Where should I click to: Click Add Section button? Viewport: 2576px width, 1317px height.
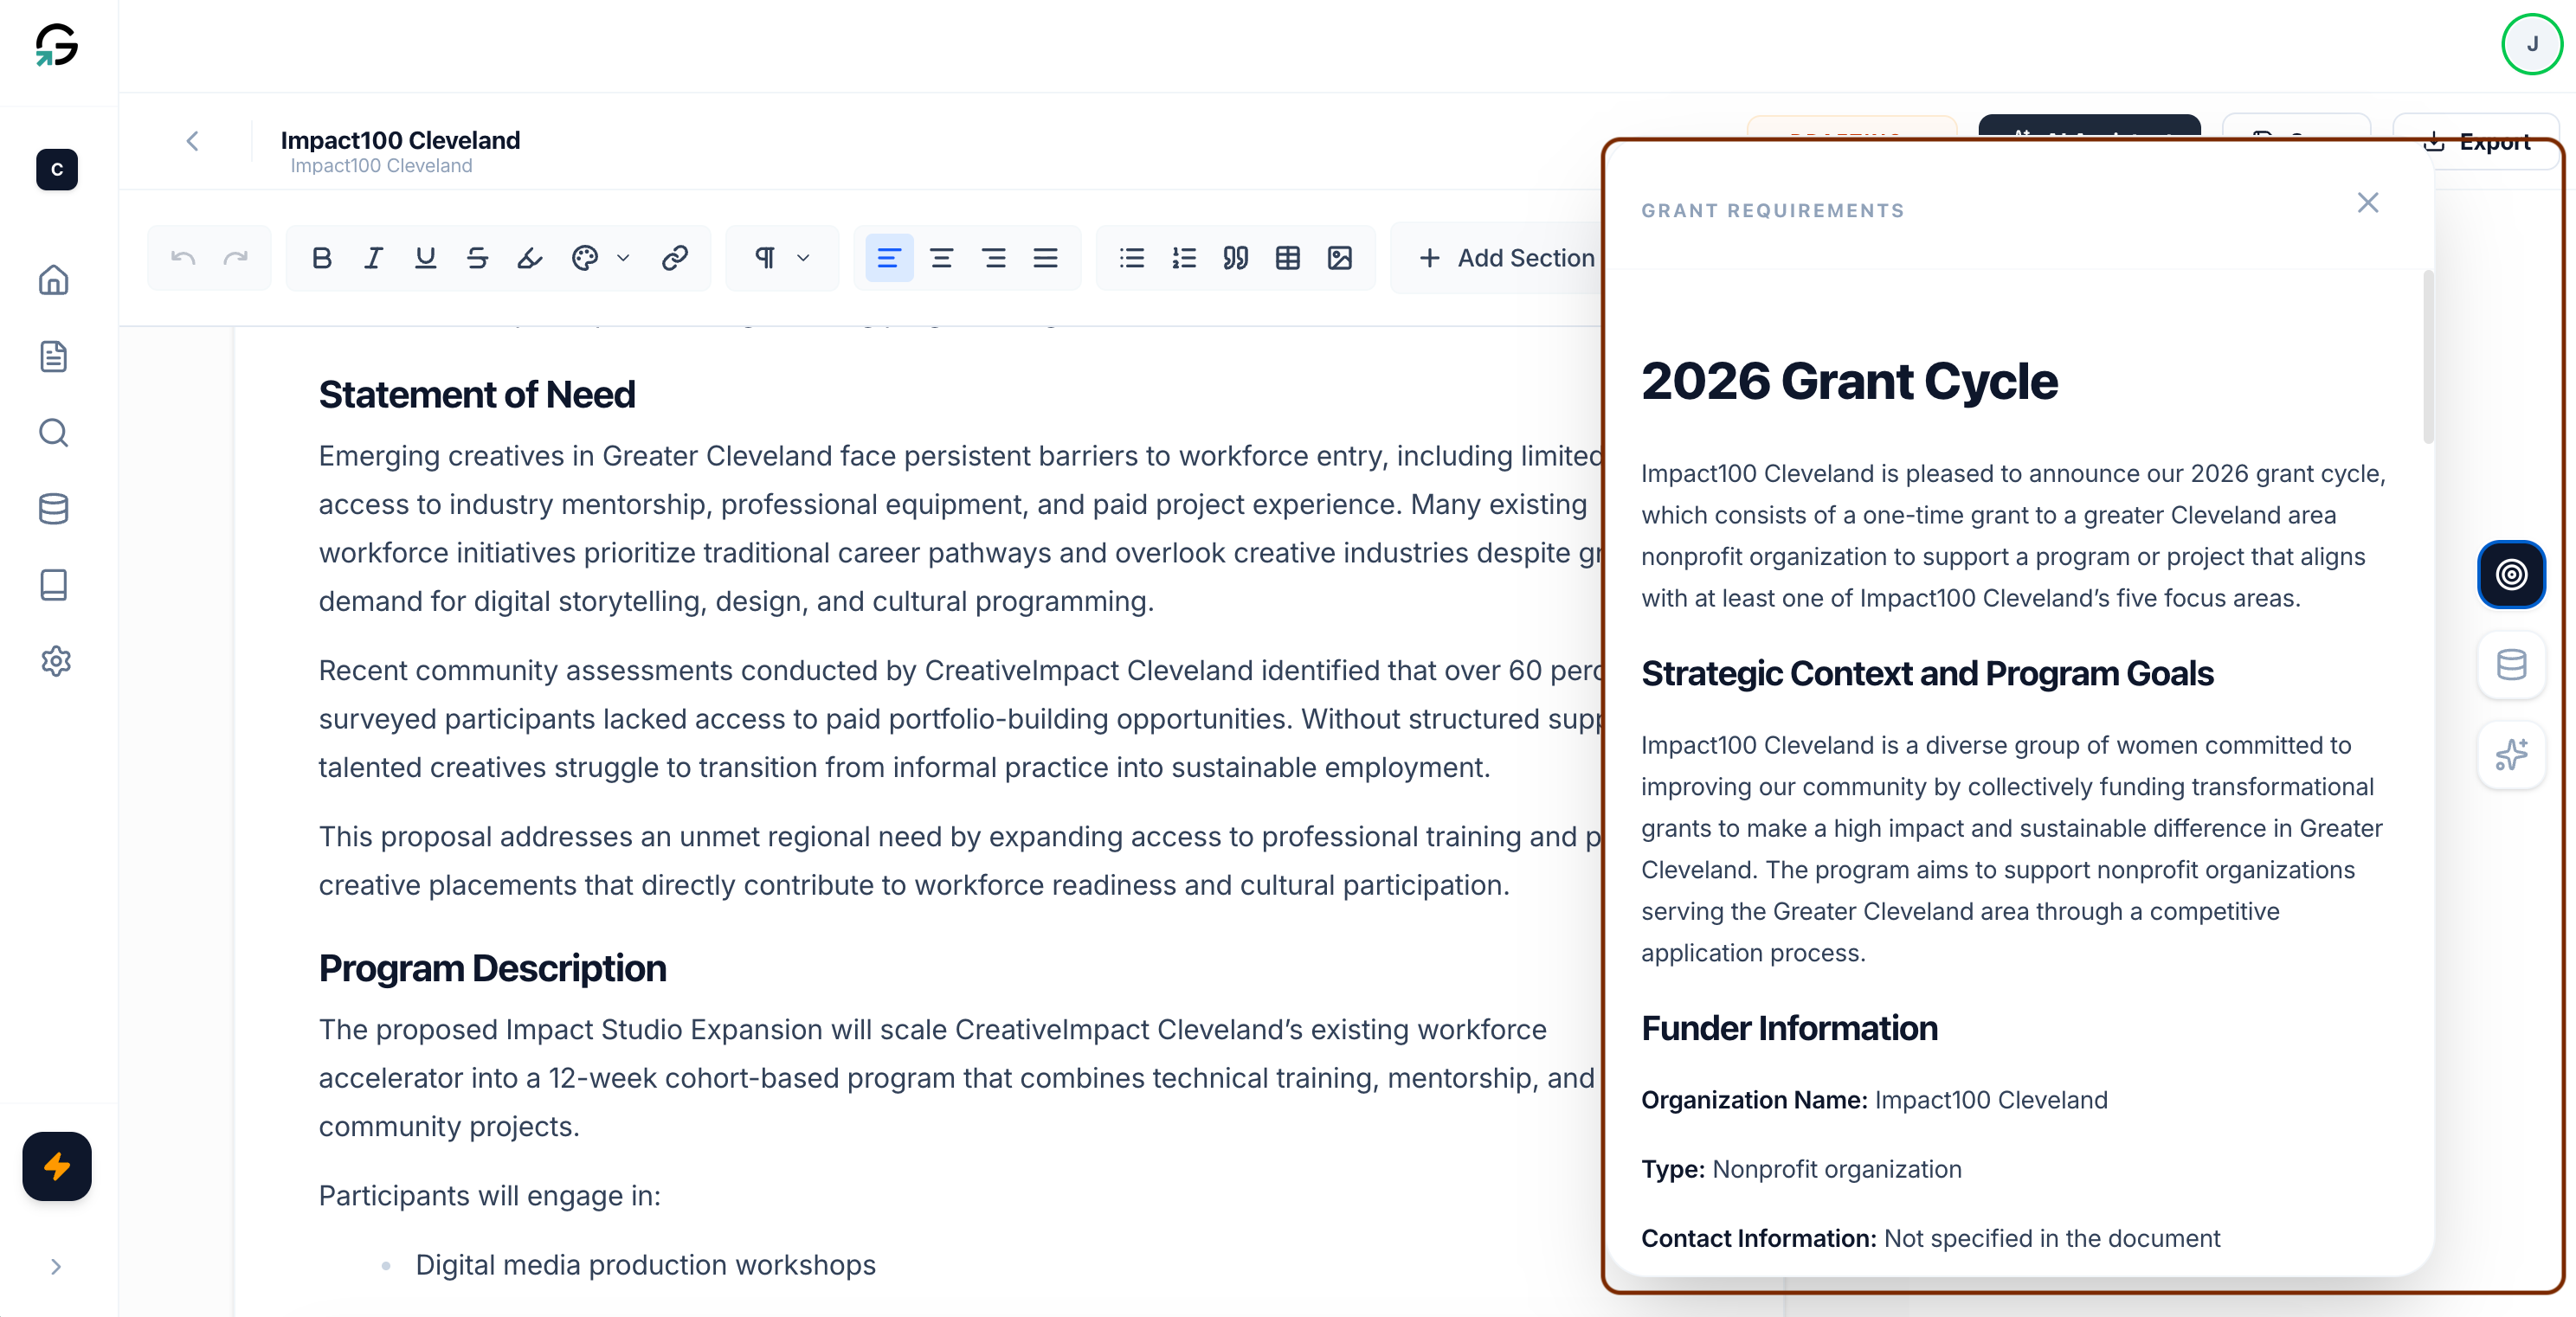point(1507,258)
